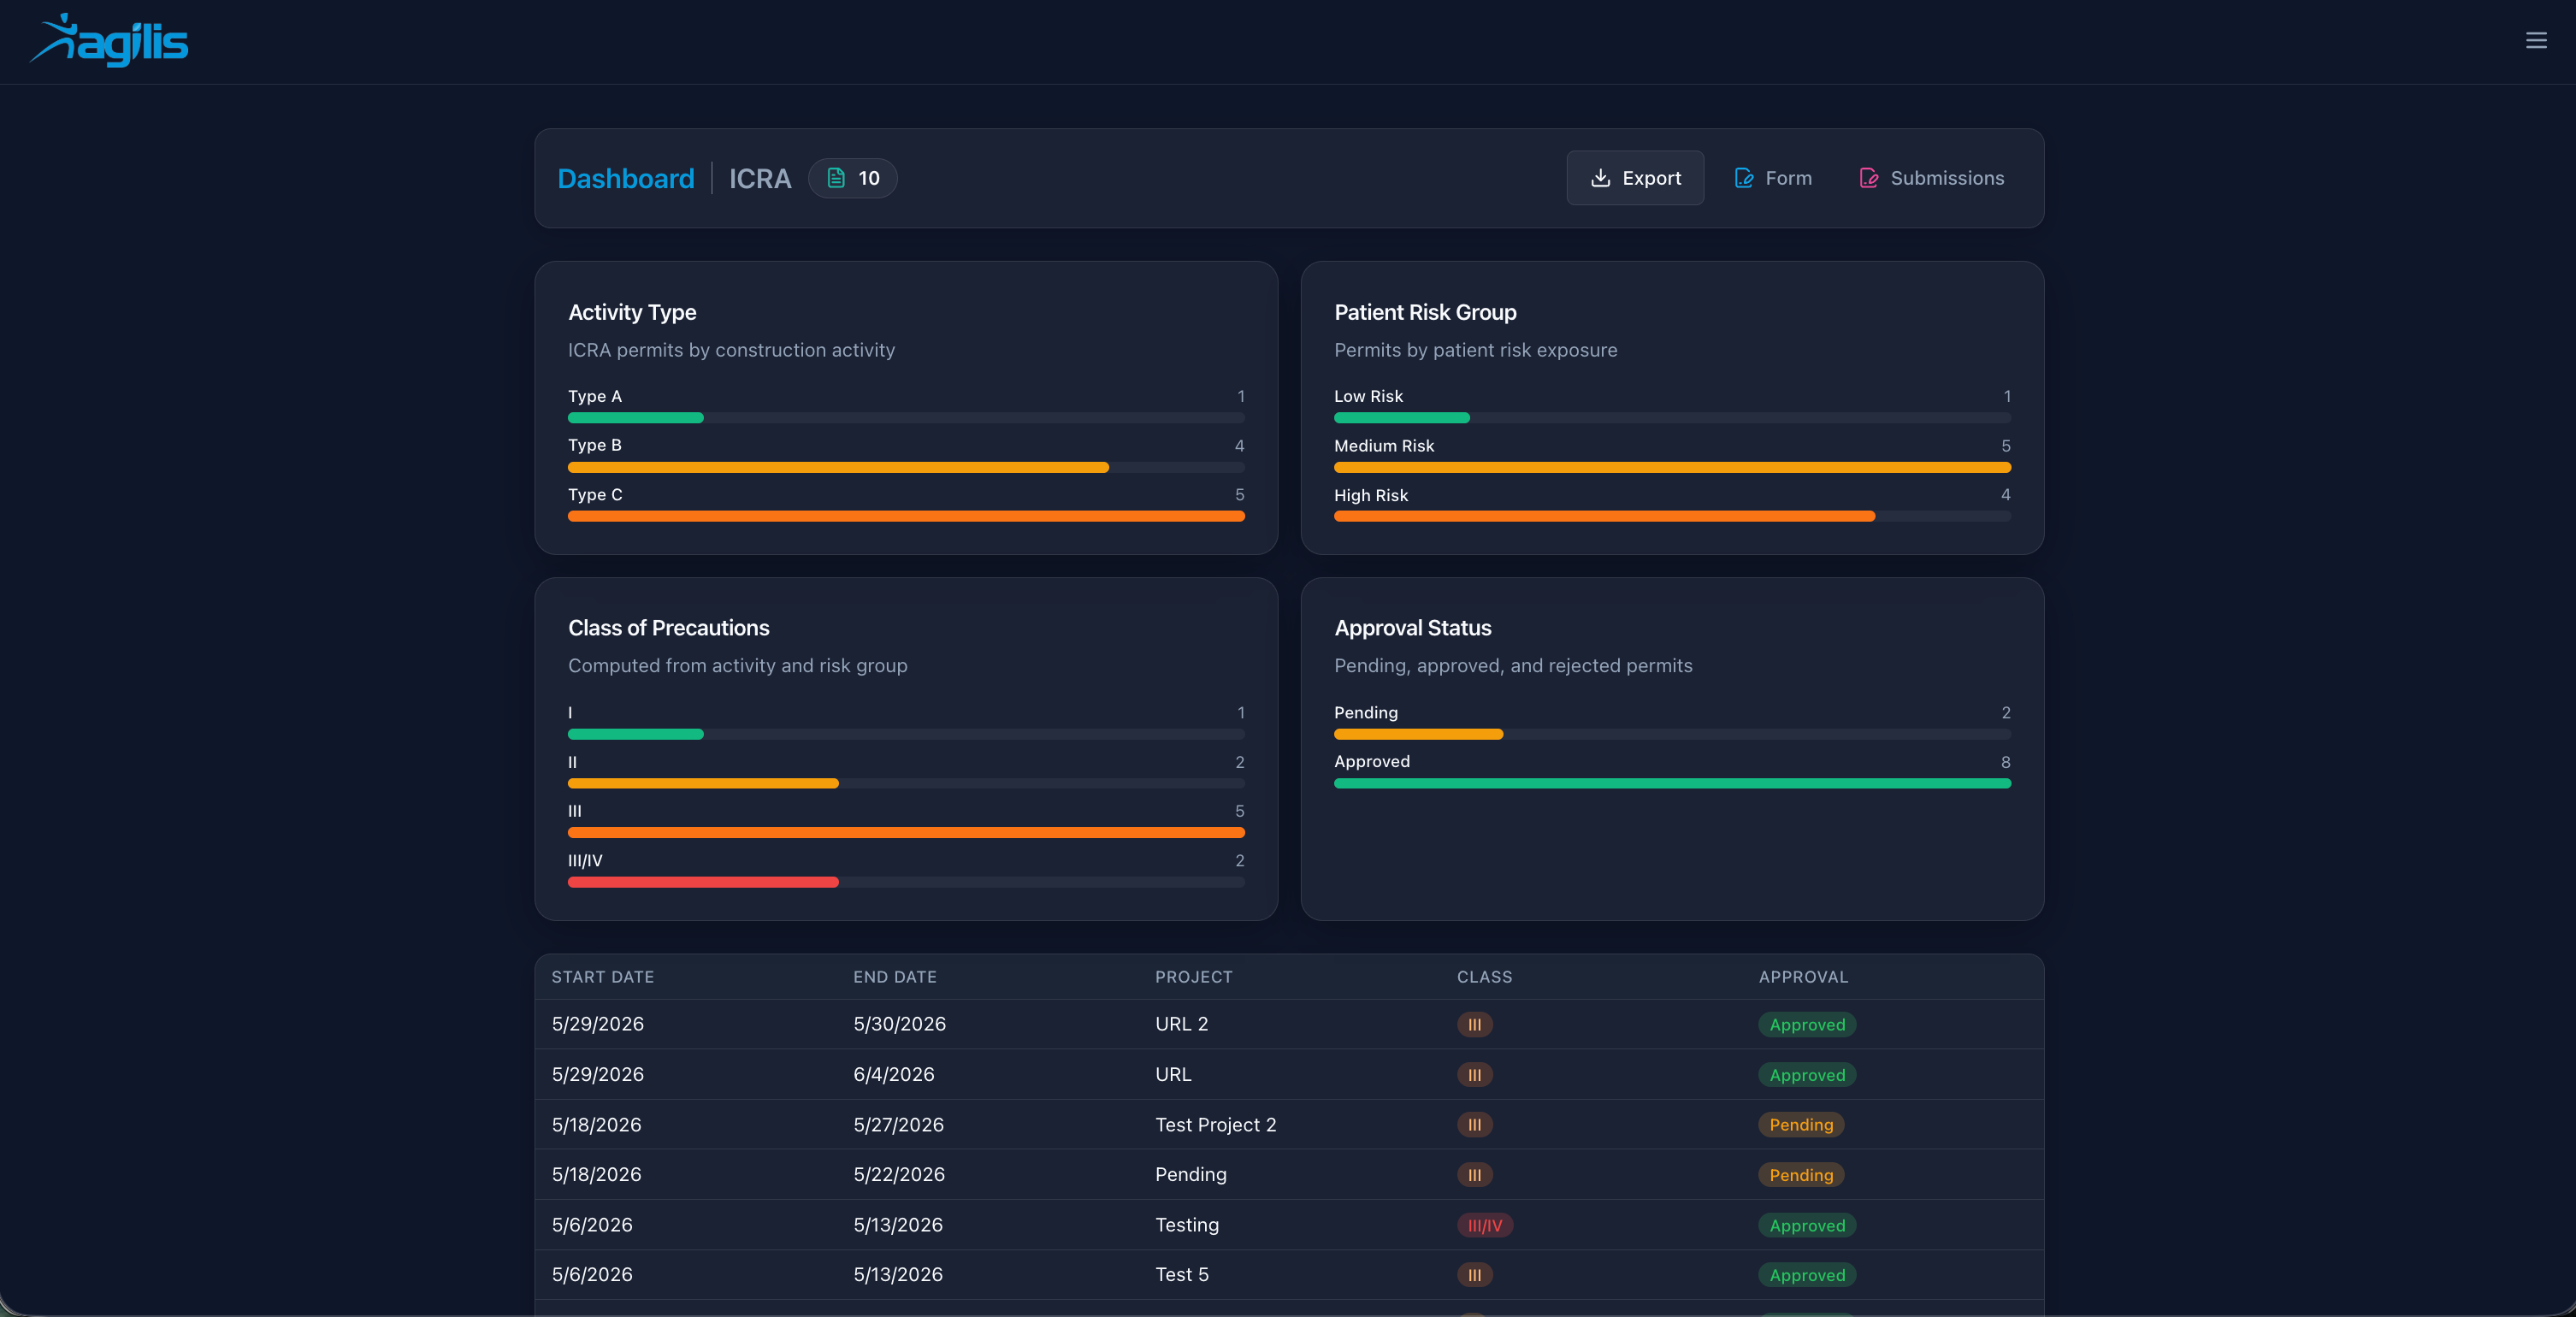This screenshot has width=2576, height=1317.
Task: Click the Form edit icon
Action: point(1744,178)
